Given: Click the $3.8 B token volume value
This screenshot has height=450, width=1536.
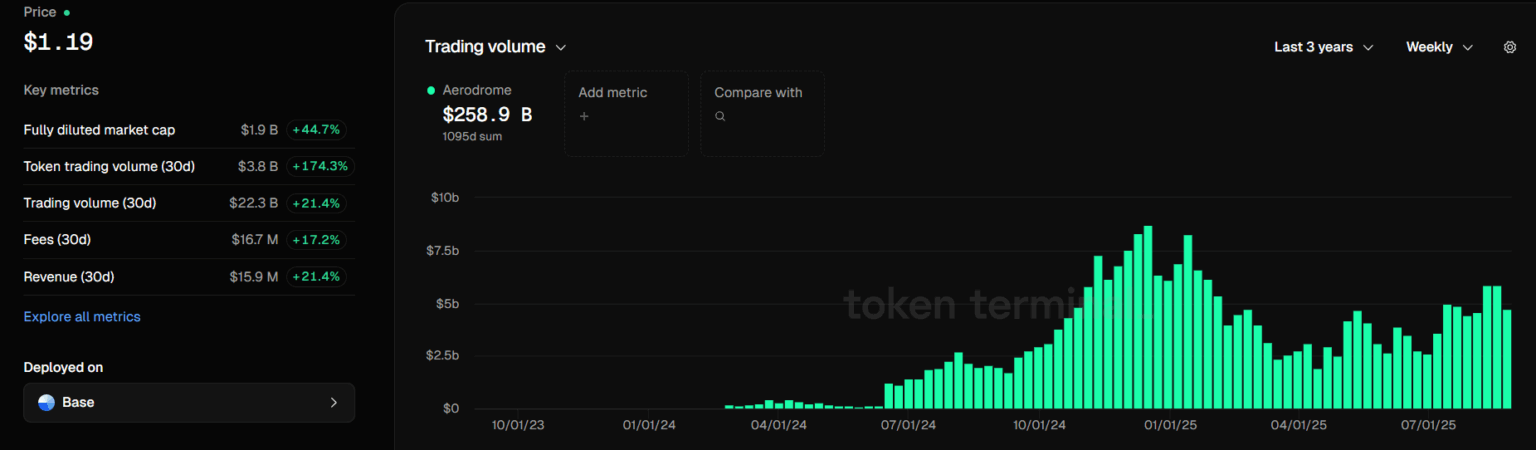Looking at the screenshot, I should 258,166.
